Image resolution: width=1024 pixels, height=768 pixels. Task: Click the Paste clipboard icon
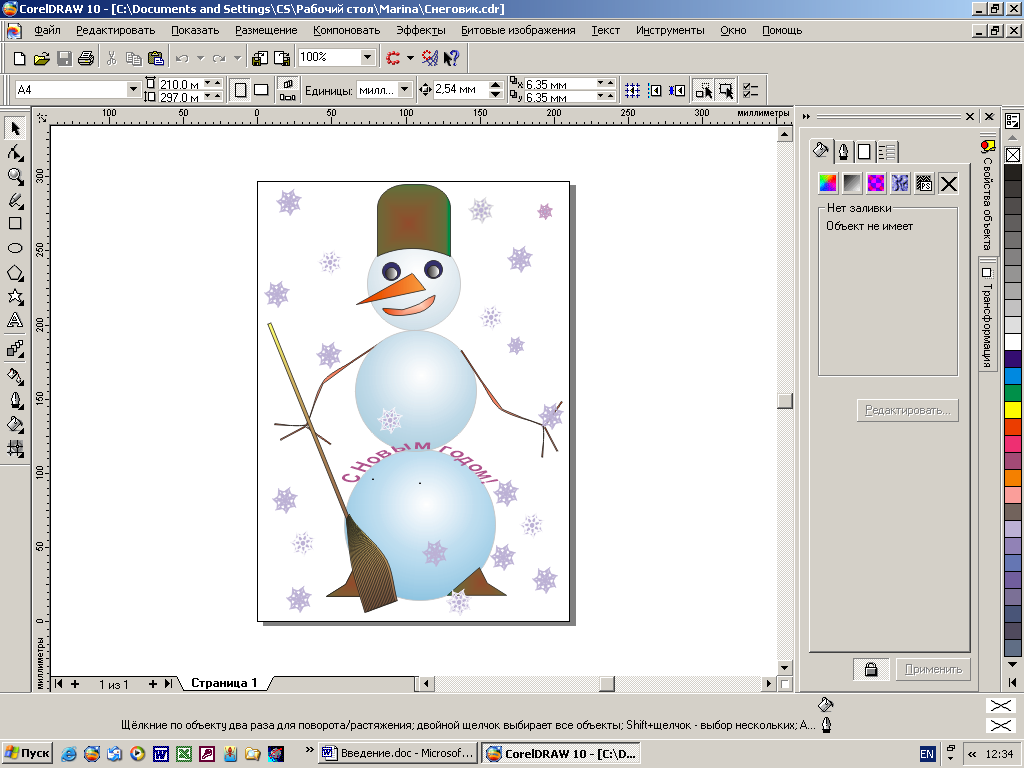click(155, 58)
